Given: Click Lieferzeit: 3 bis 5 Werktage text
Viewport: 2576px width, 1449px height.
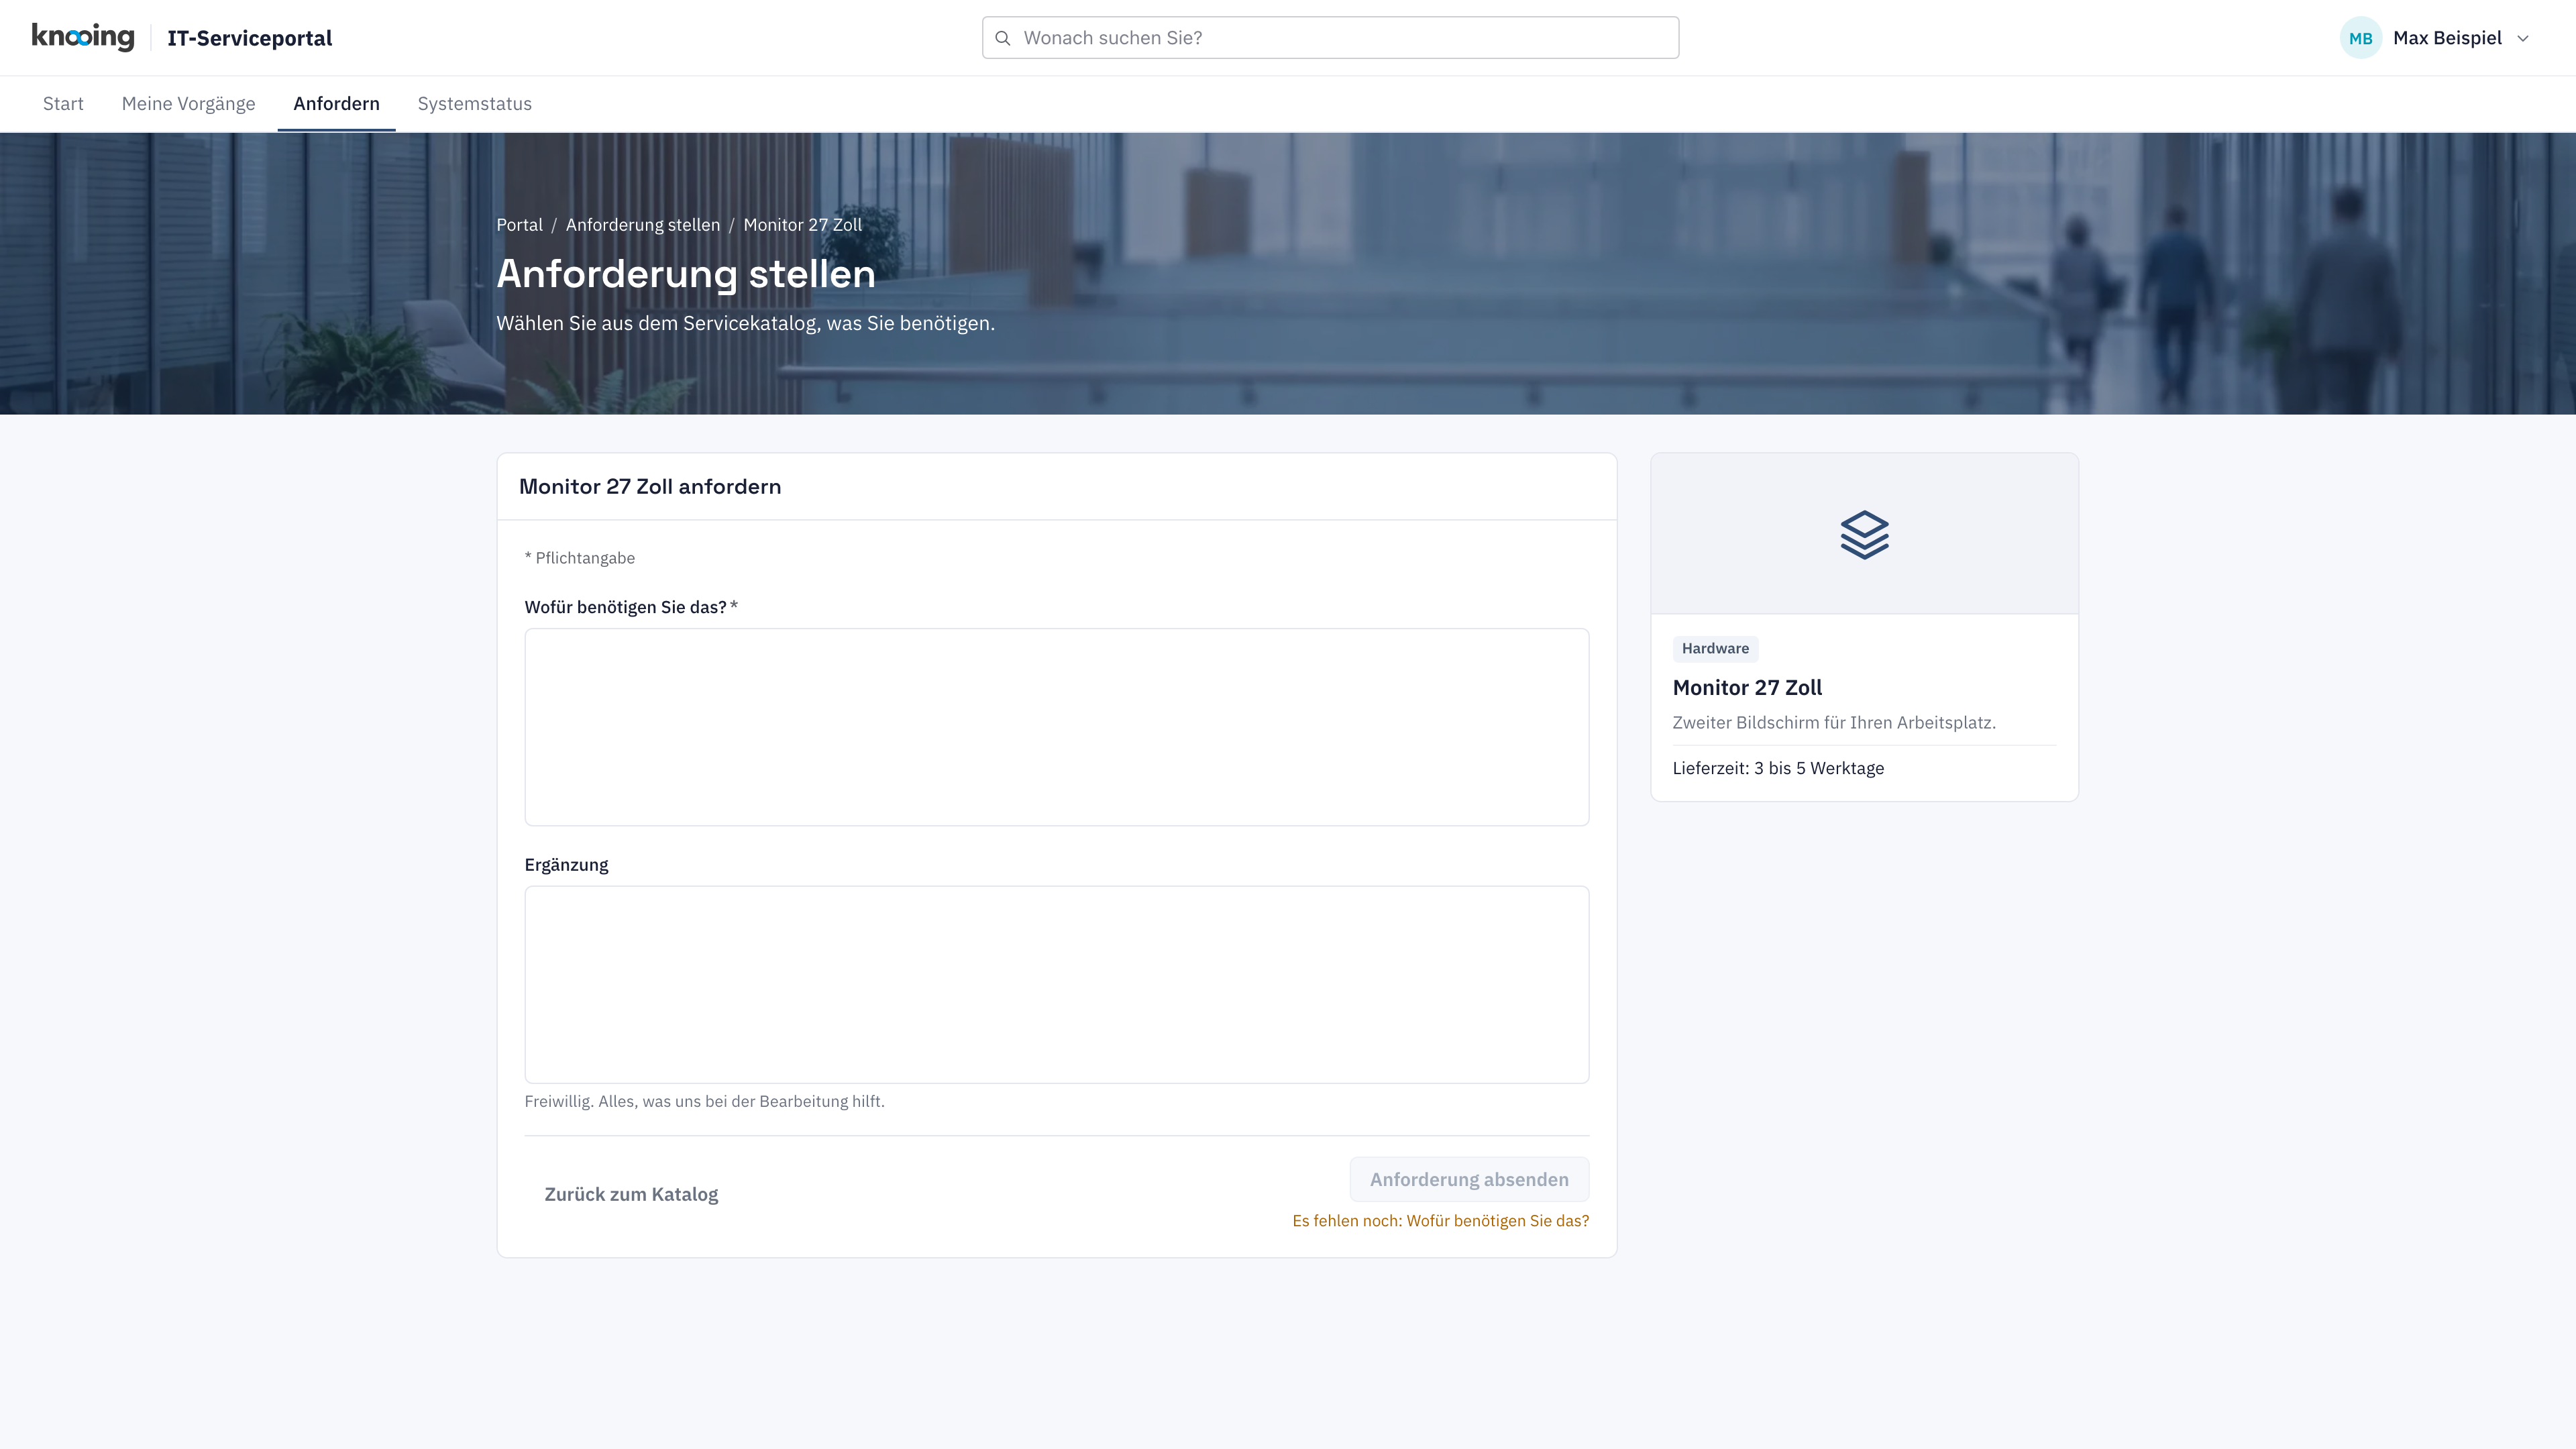Looking at the screenshot, I should [x=1778, y=768].
